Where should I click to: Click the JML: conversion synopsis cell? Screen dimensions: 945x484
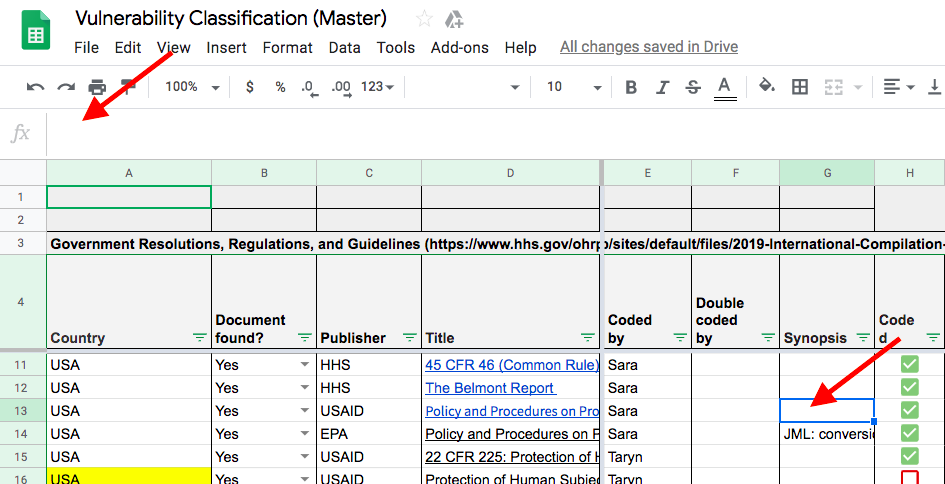click(827, 433)
